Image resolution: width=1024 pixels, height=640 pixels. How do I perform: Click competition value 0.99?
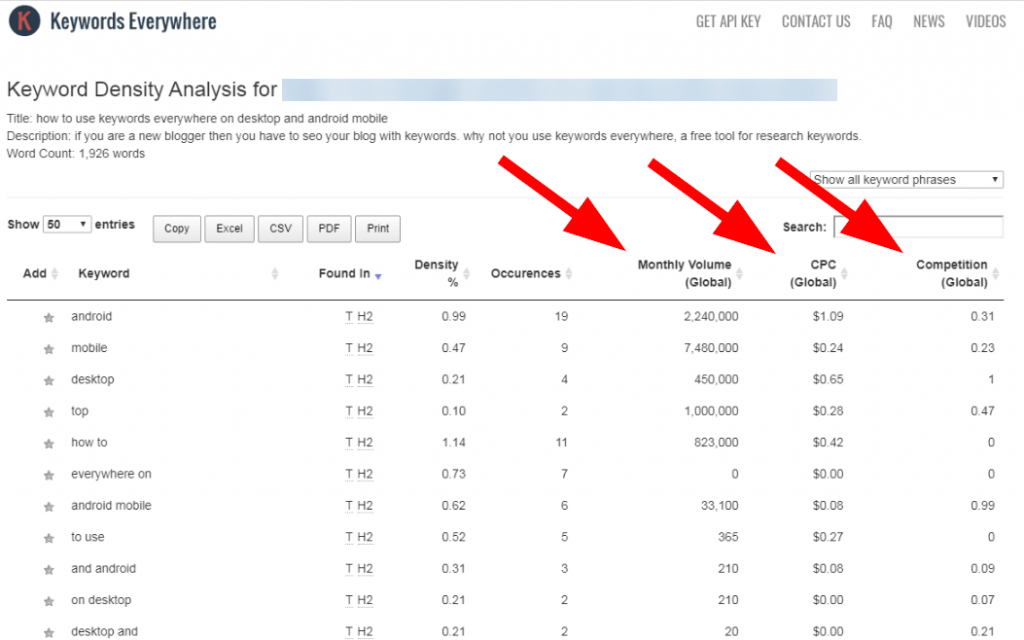[982, 505]
